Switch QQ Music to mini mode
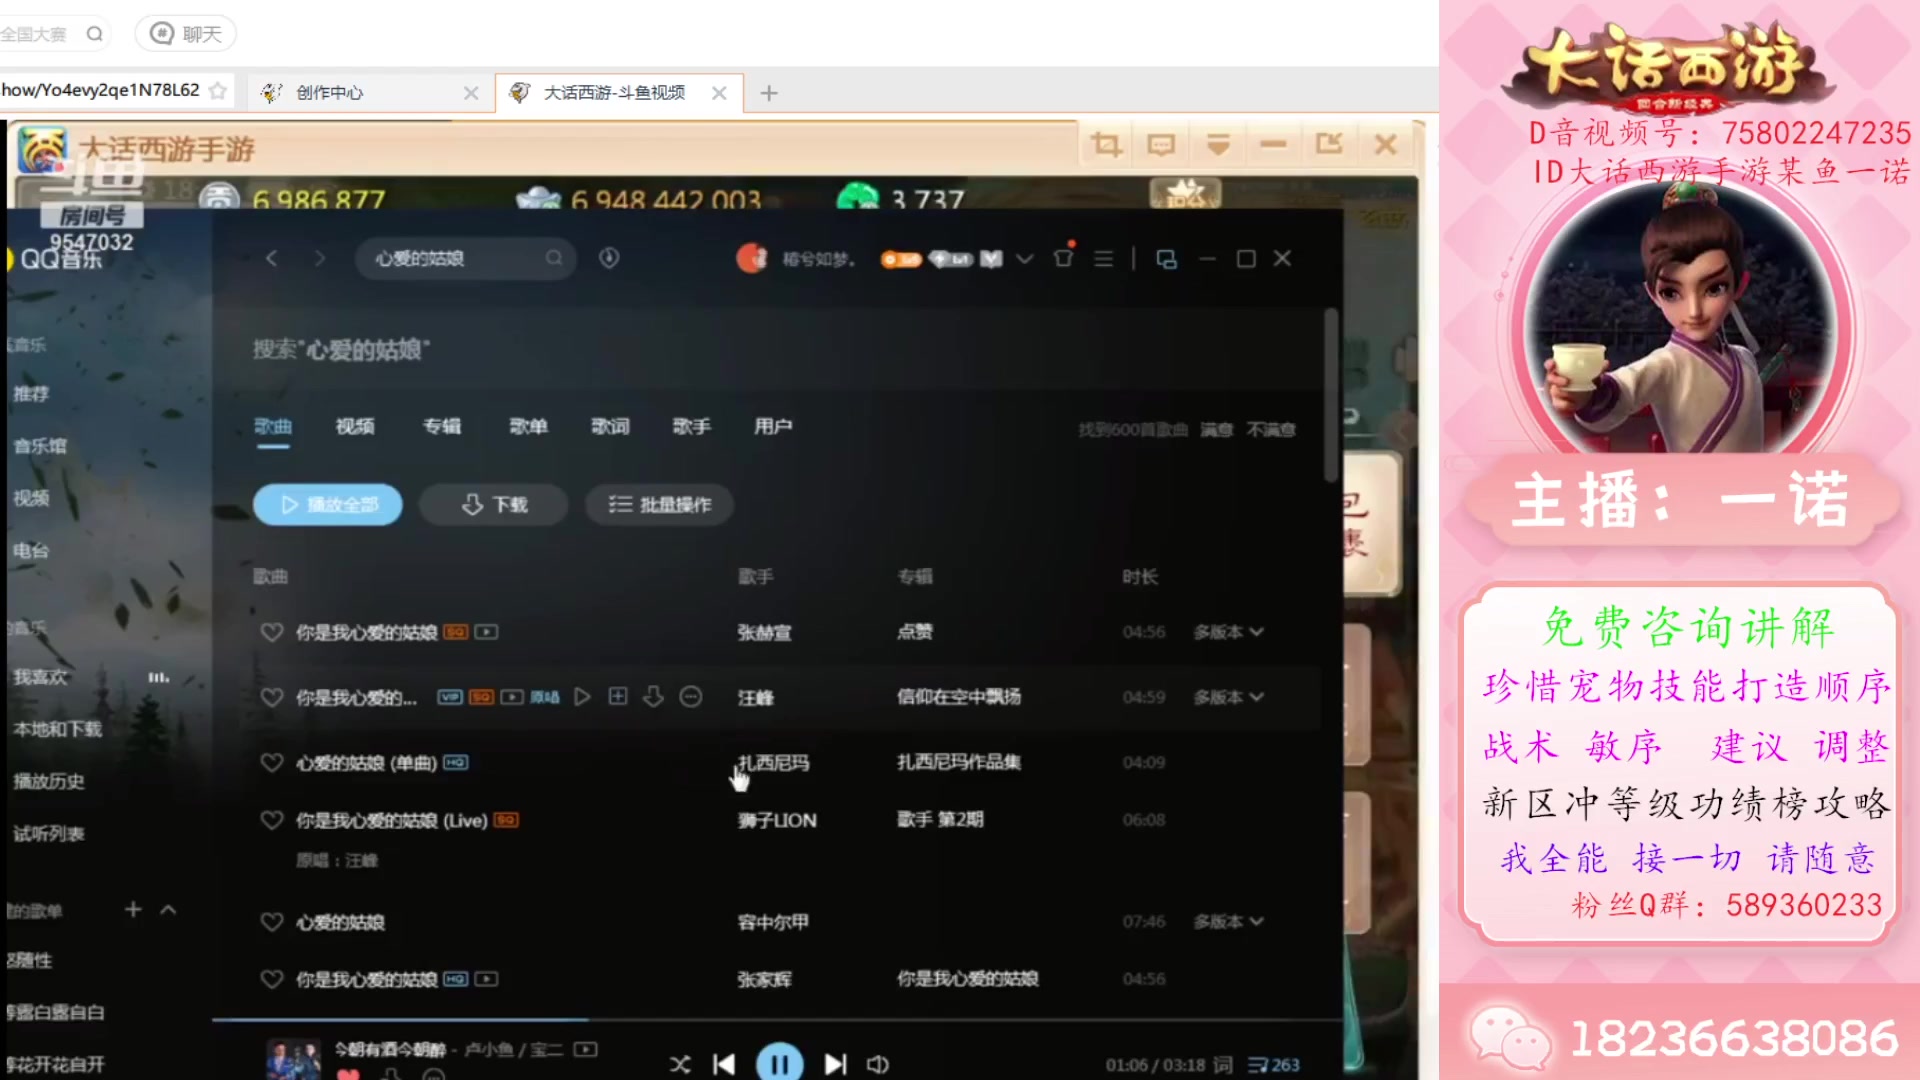The image size is (1920, 1080). click(1166, 259)
